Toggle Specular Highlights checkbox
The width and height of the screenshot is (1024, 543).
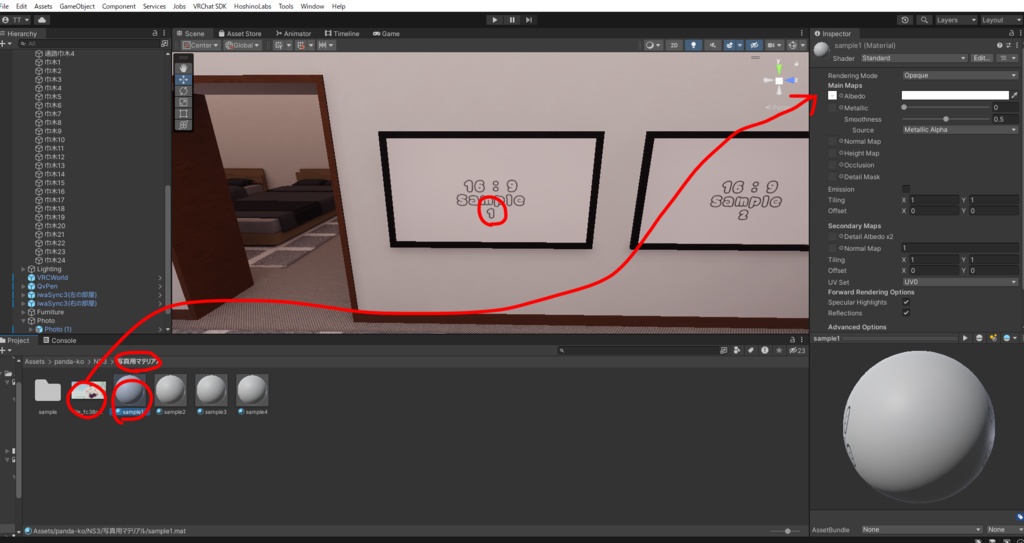click(x=906, y=303)
